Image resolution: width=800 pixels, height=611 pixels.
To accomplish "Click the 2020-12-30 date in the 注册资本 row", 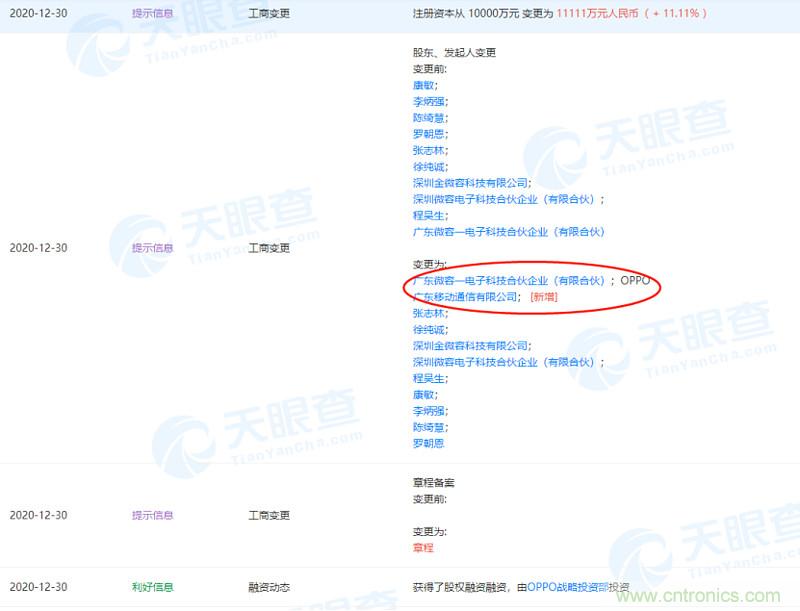I will (38, 13).
